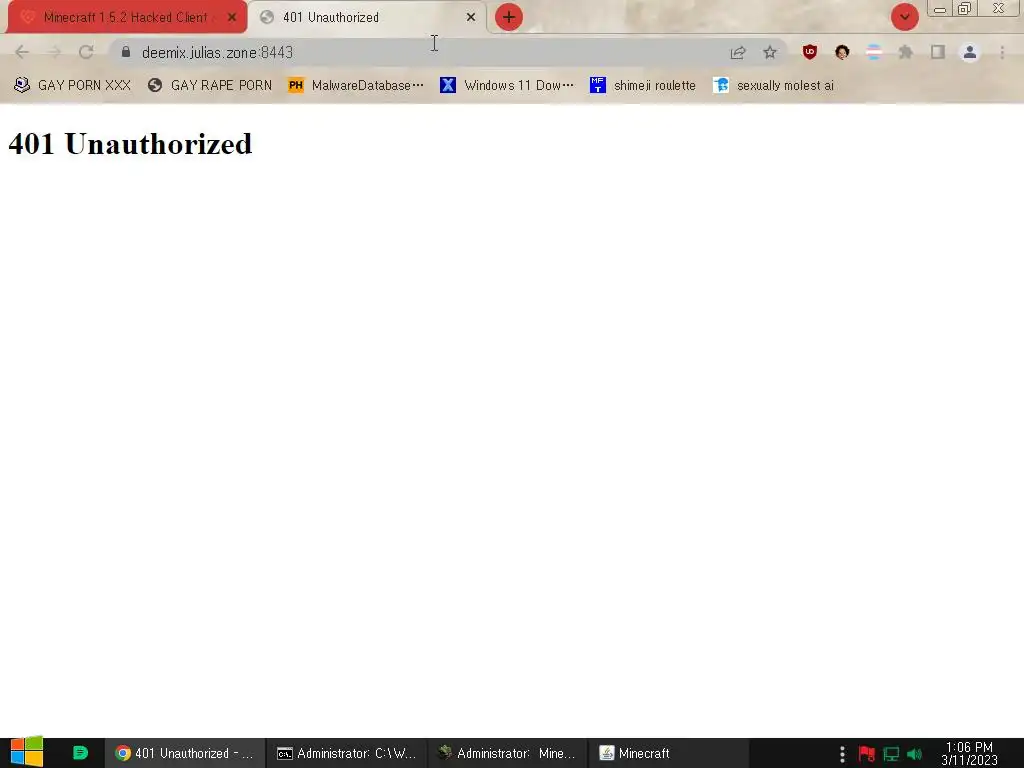Screen dimensions: 1024x768
Task: View site info via the lock icon
Action: tap(126, 52)
